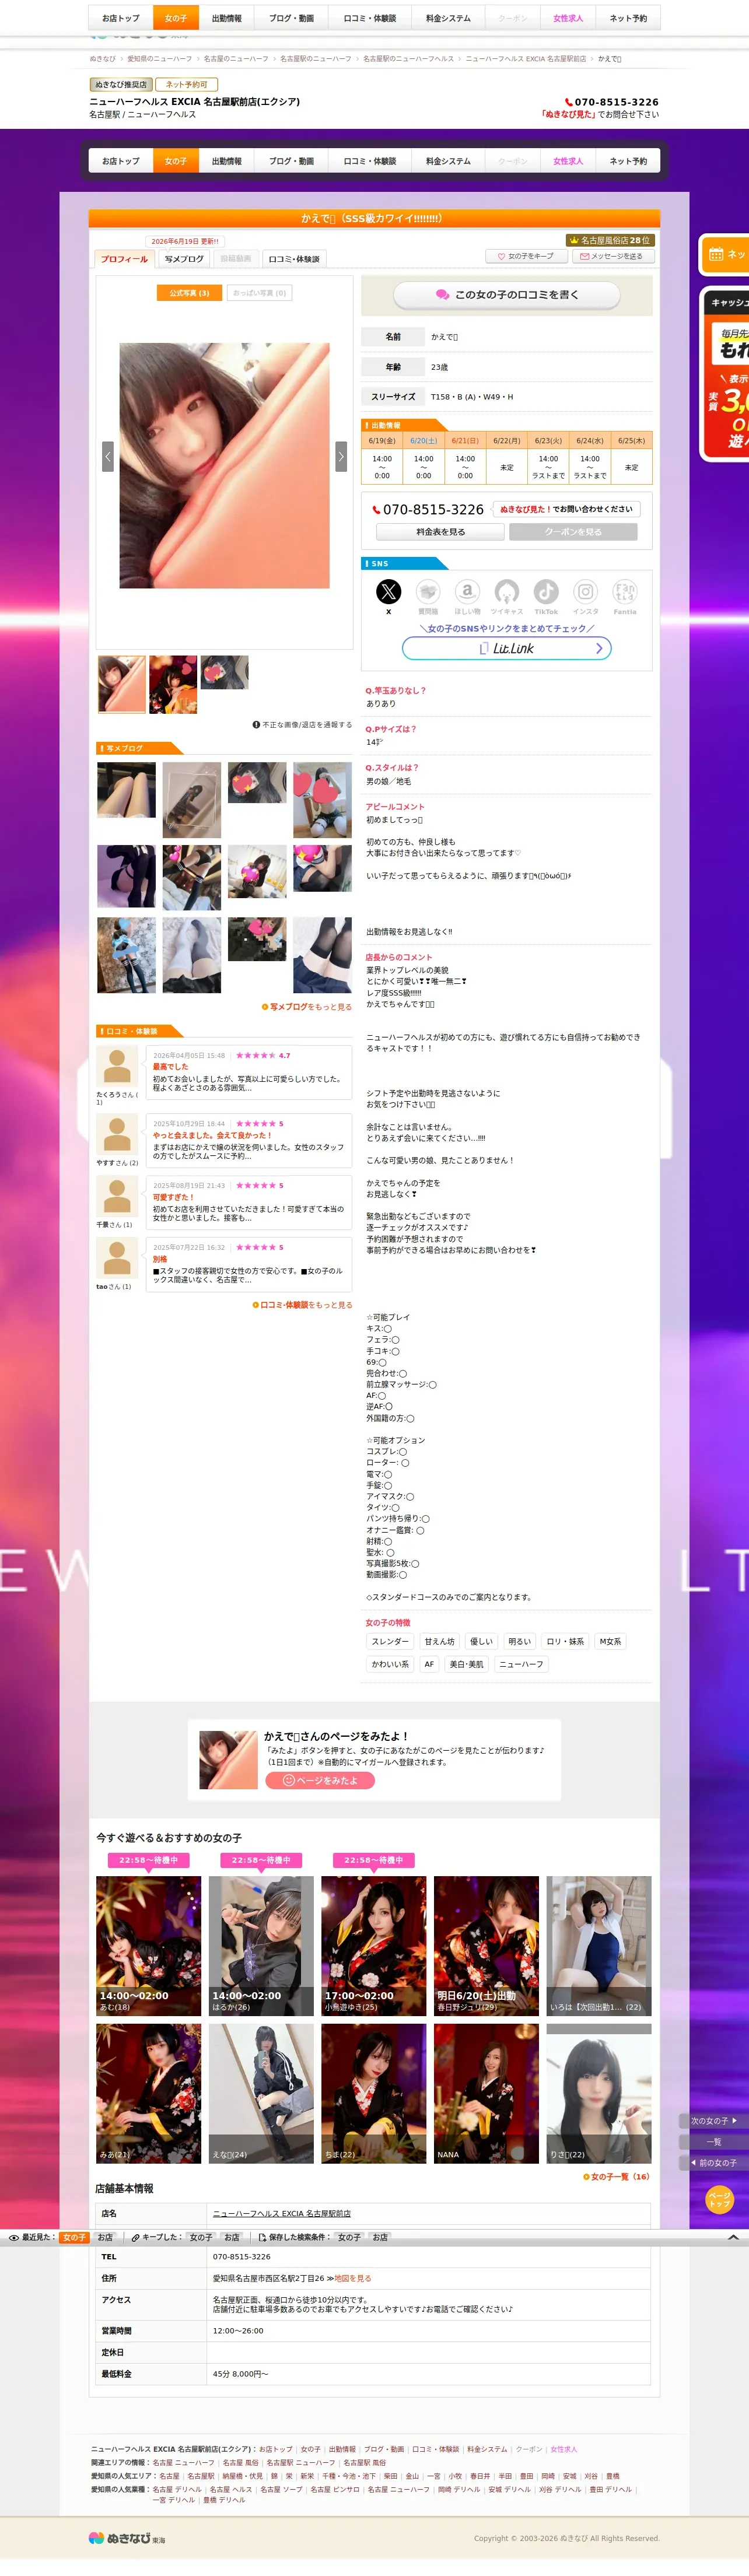The width and height of the screenshot is (749, 2576).
Task: Go to 前の女の子 via side arrow
Action: [713, 2163]
